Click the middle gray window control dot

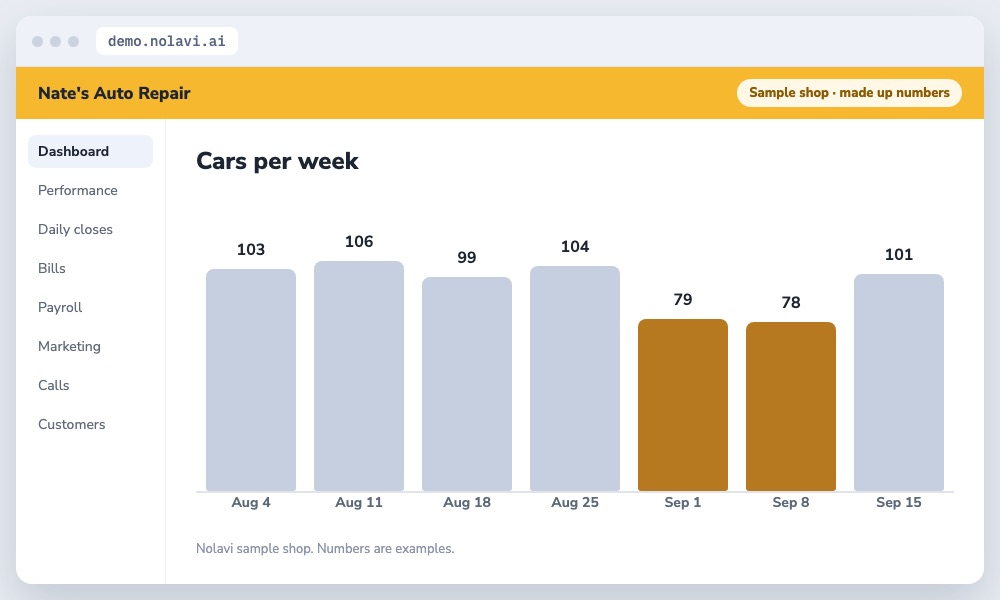55,41
